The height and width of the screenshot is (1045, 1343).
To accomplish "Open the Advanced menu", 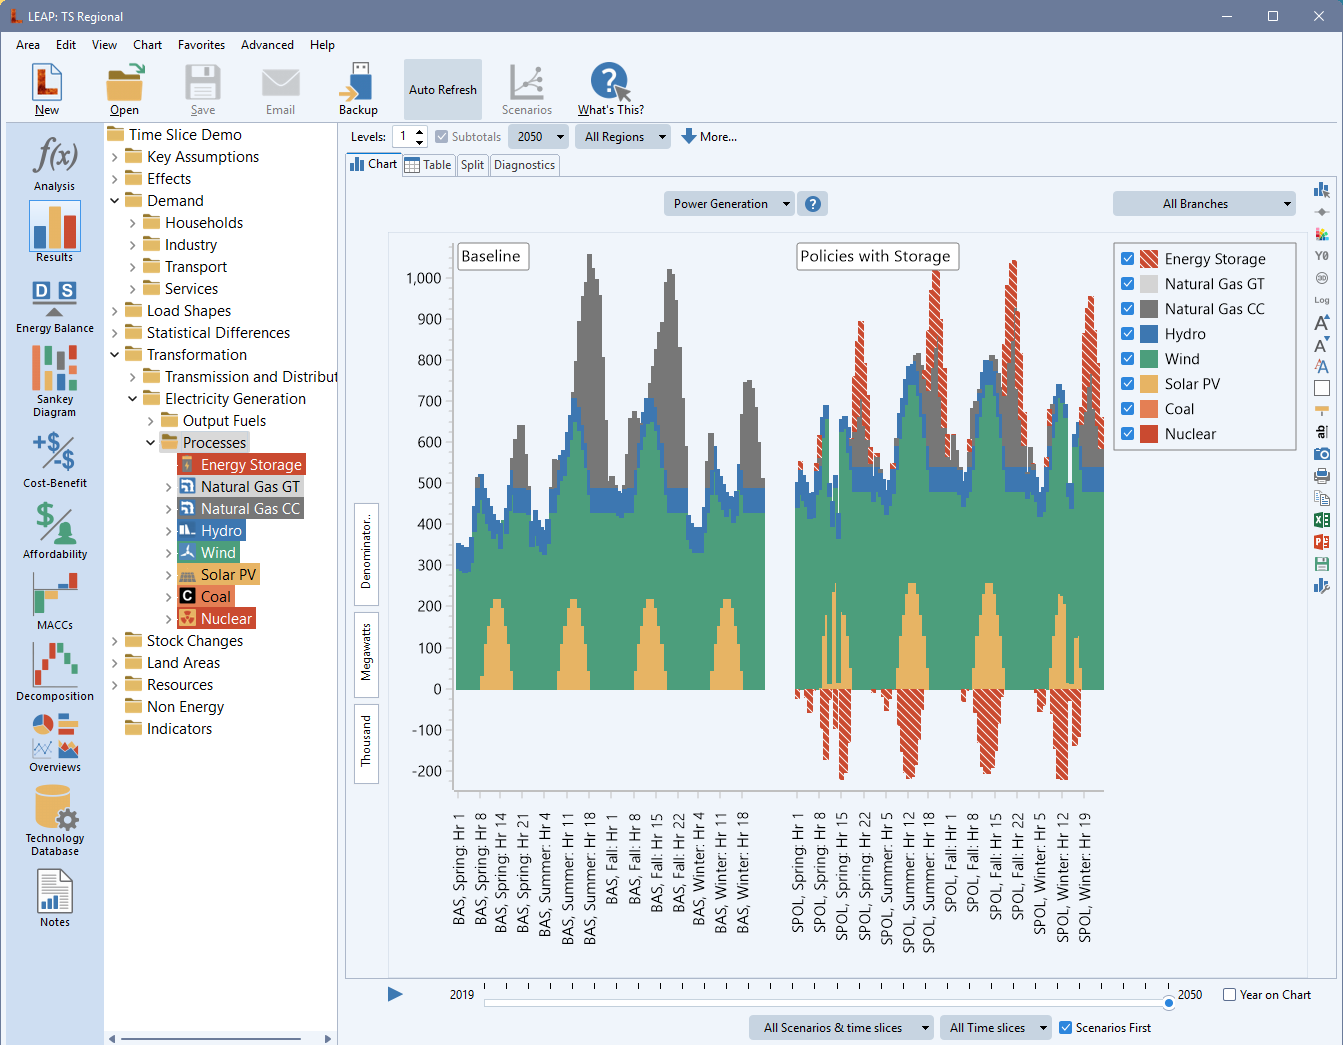I will pos(267,45).
